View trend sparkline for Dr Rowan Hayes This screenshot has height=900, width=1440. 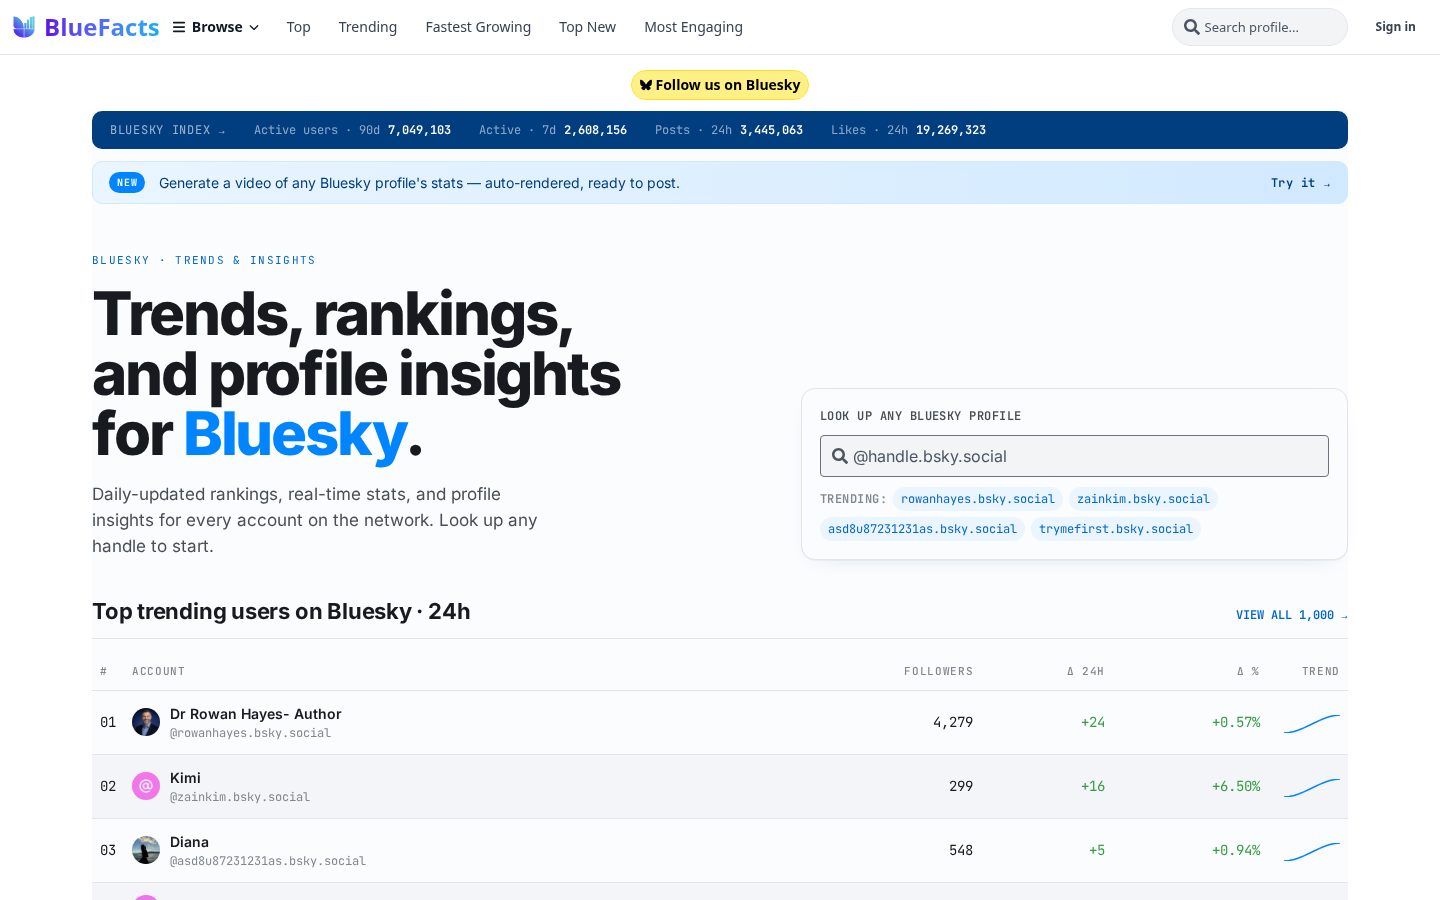pyautogui.click(x=1312, y=722)
